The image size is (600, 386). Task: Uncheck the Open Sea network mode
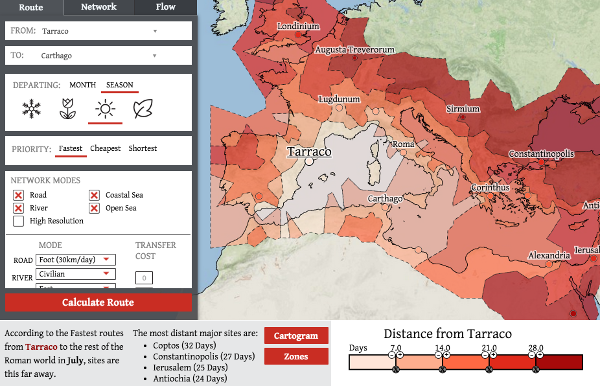click(95, 208)
